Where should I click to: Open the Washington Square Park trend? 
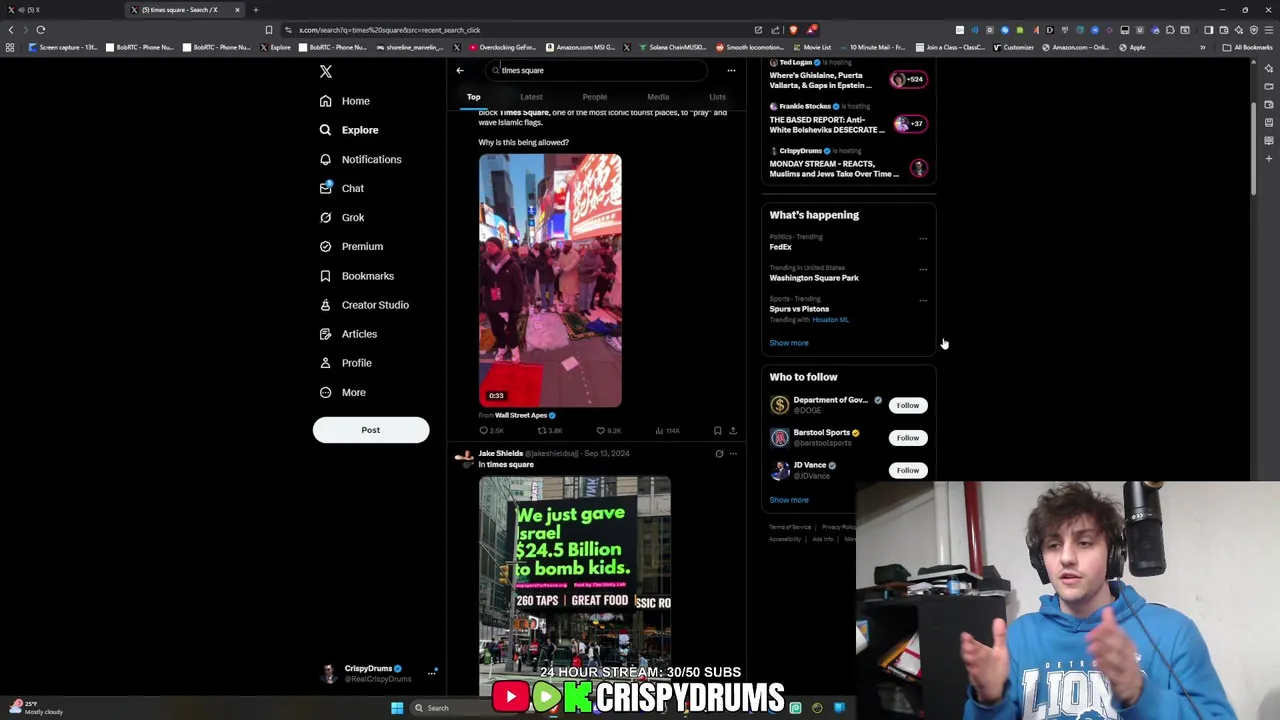(814, 278)
